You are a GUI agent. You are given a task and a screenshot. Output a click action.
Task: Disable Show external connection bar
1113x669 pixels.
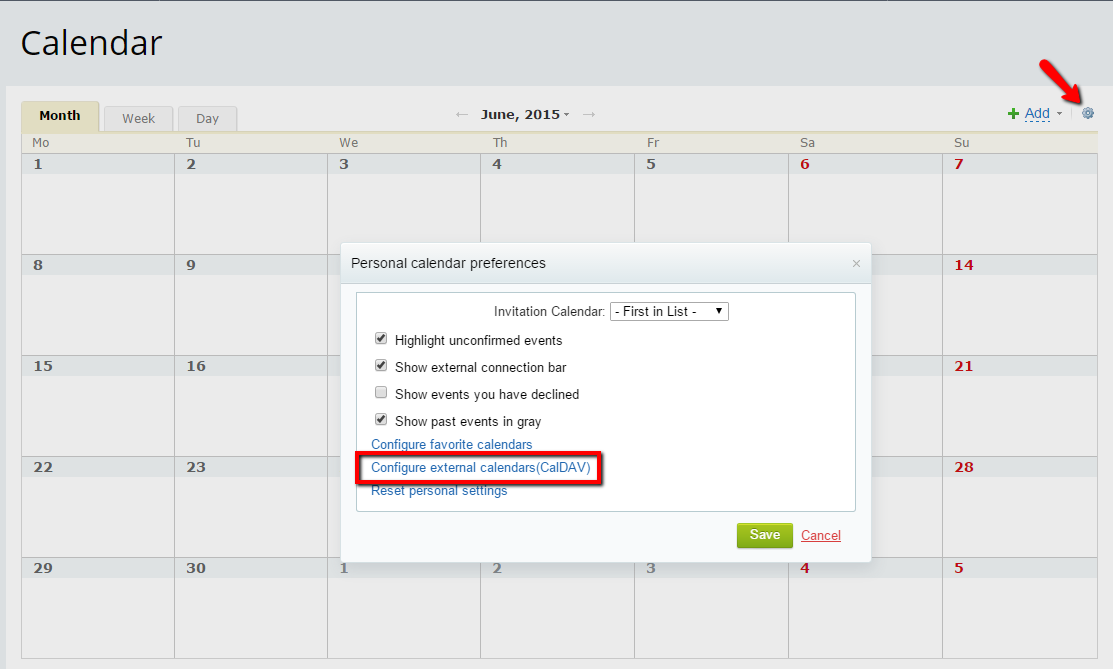click(x=381, y=365)
